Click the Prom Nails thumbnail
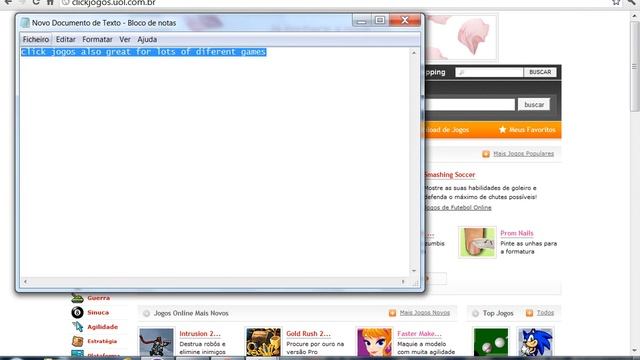The image size is (640, 360). tap(477, 242)
